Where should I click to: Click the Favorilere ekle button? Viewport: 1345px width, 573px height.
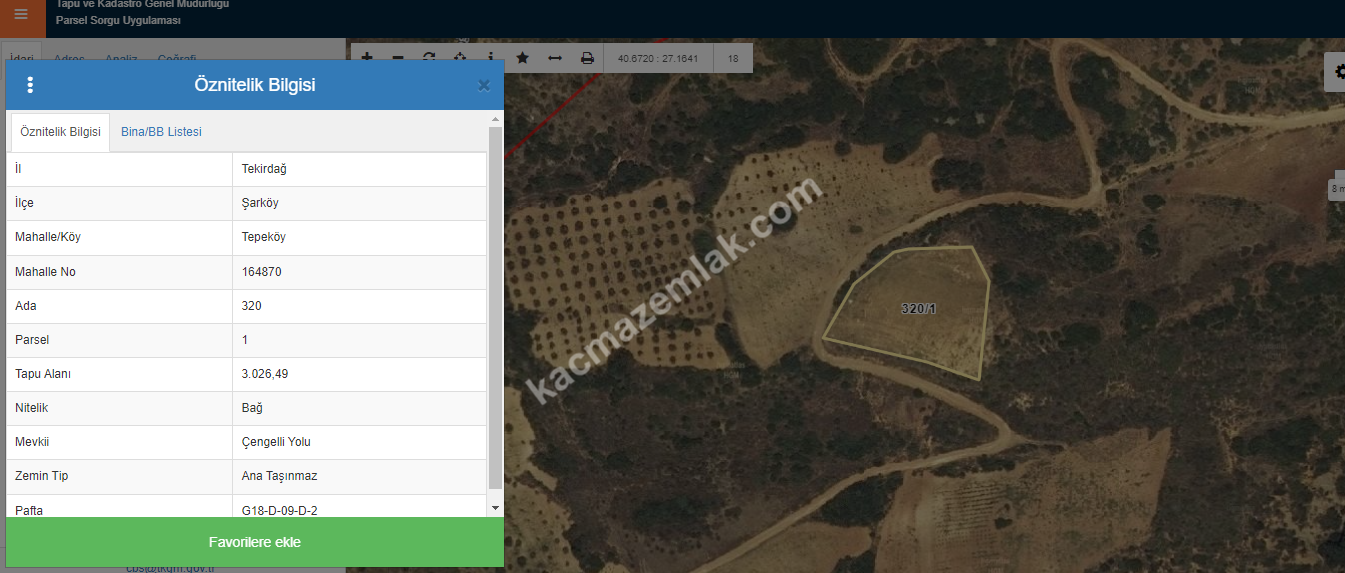pos(254,542)
